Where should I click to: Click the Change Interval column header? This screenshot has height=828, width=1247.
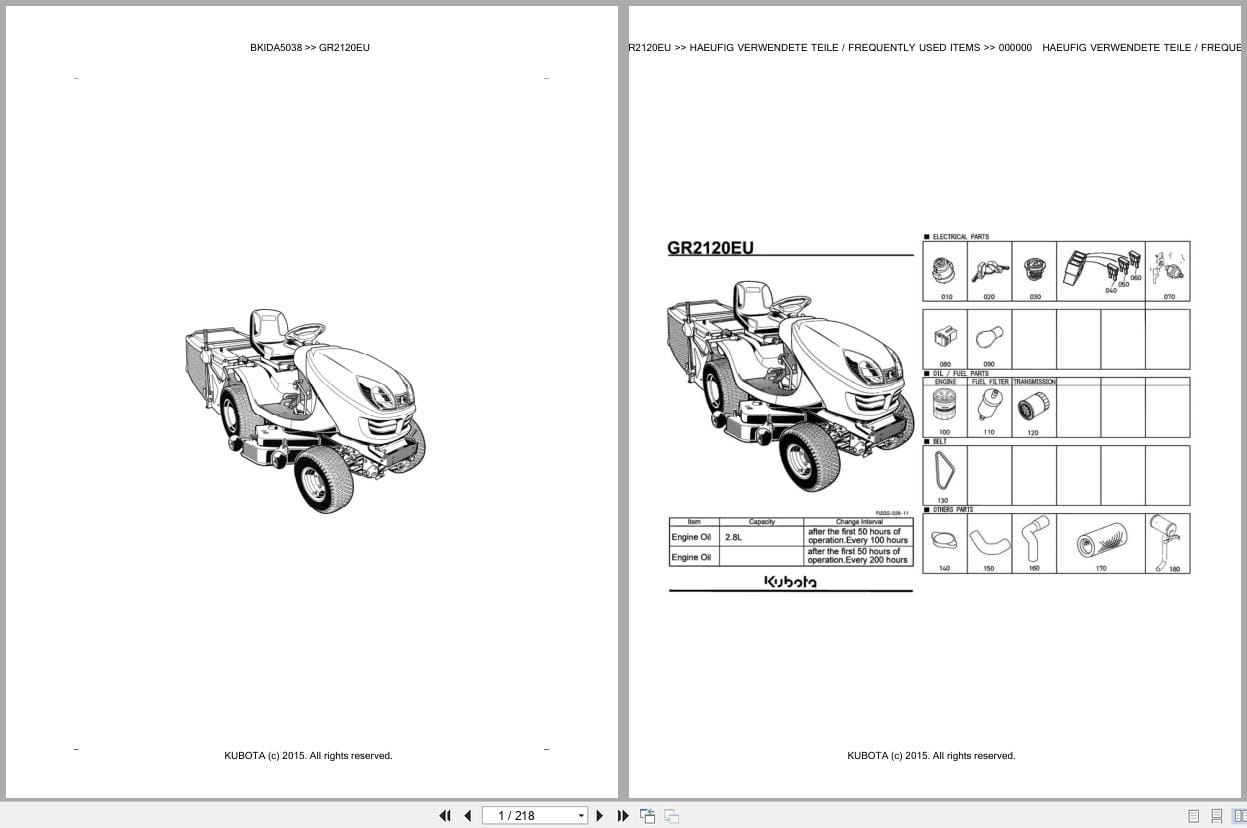(858, 522)
